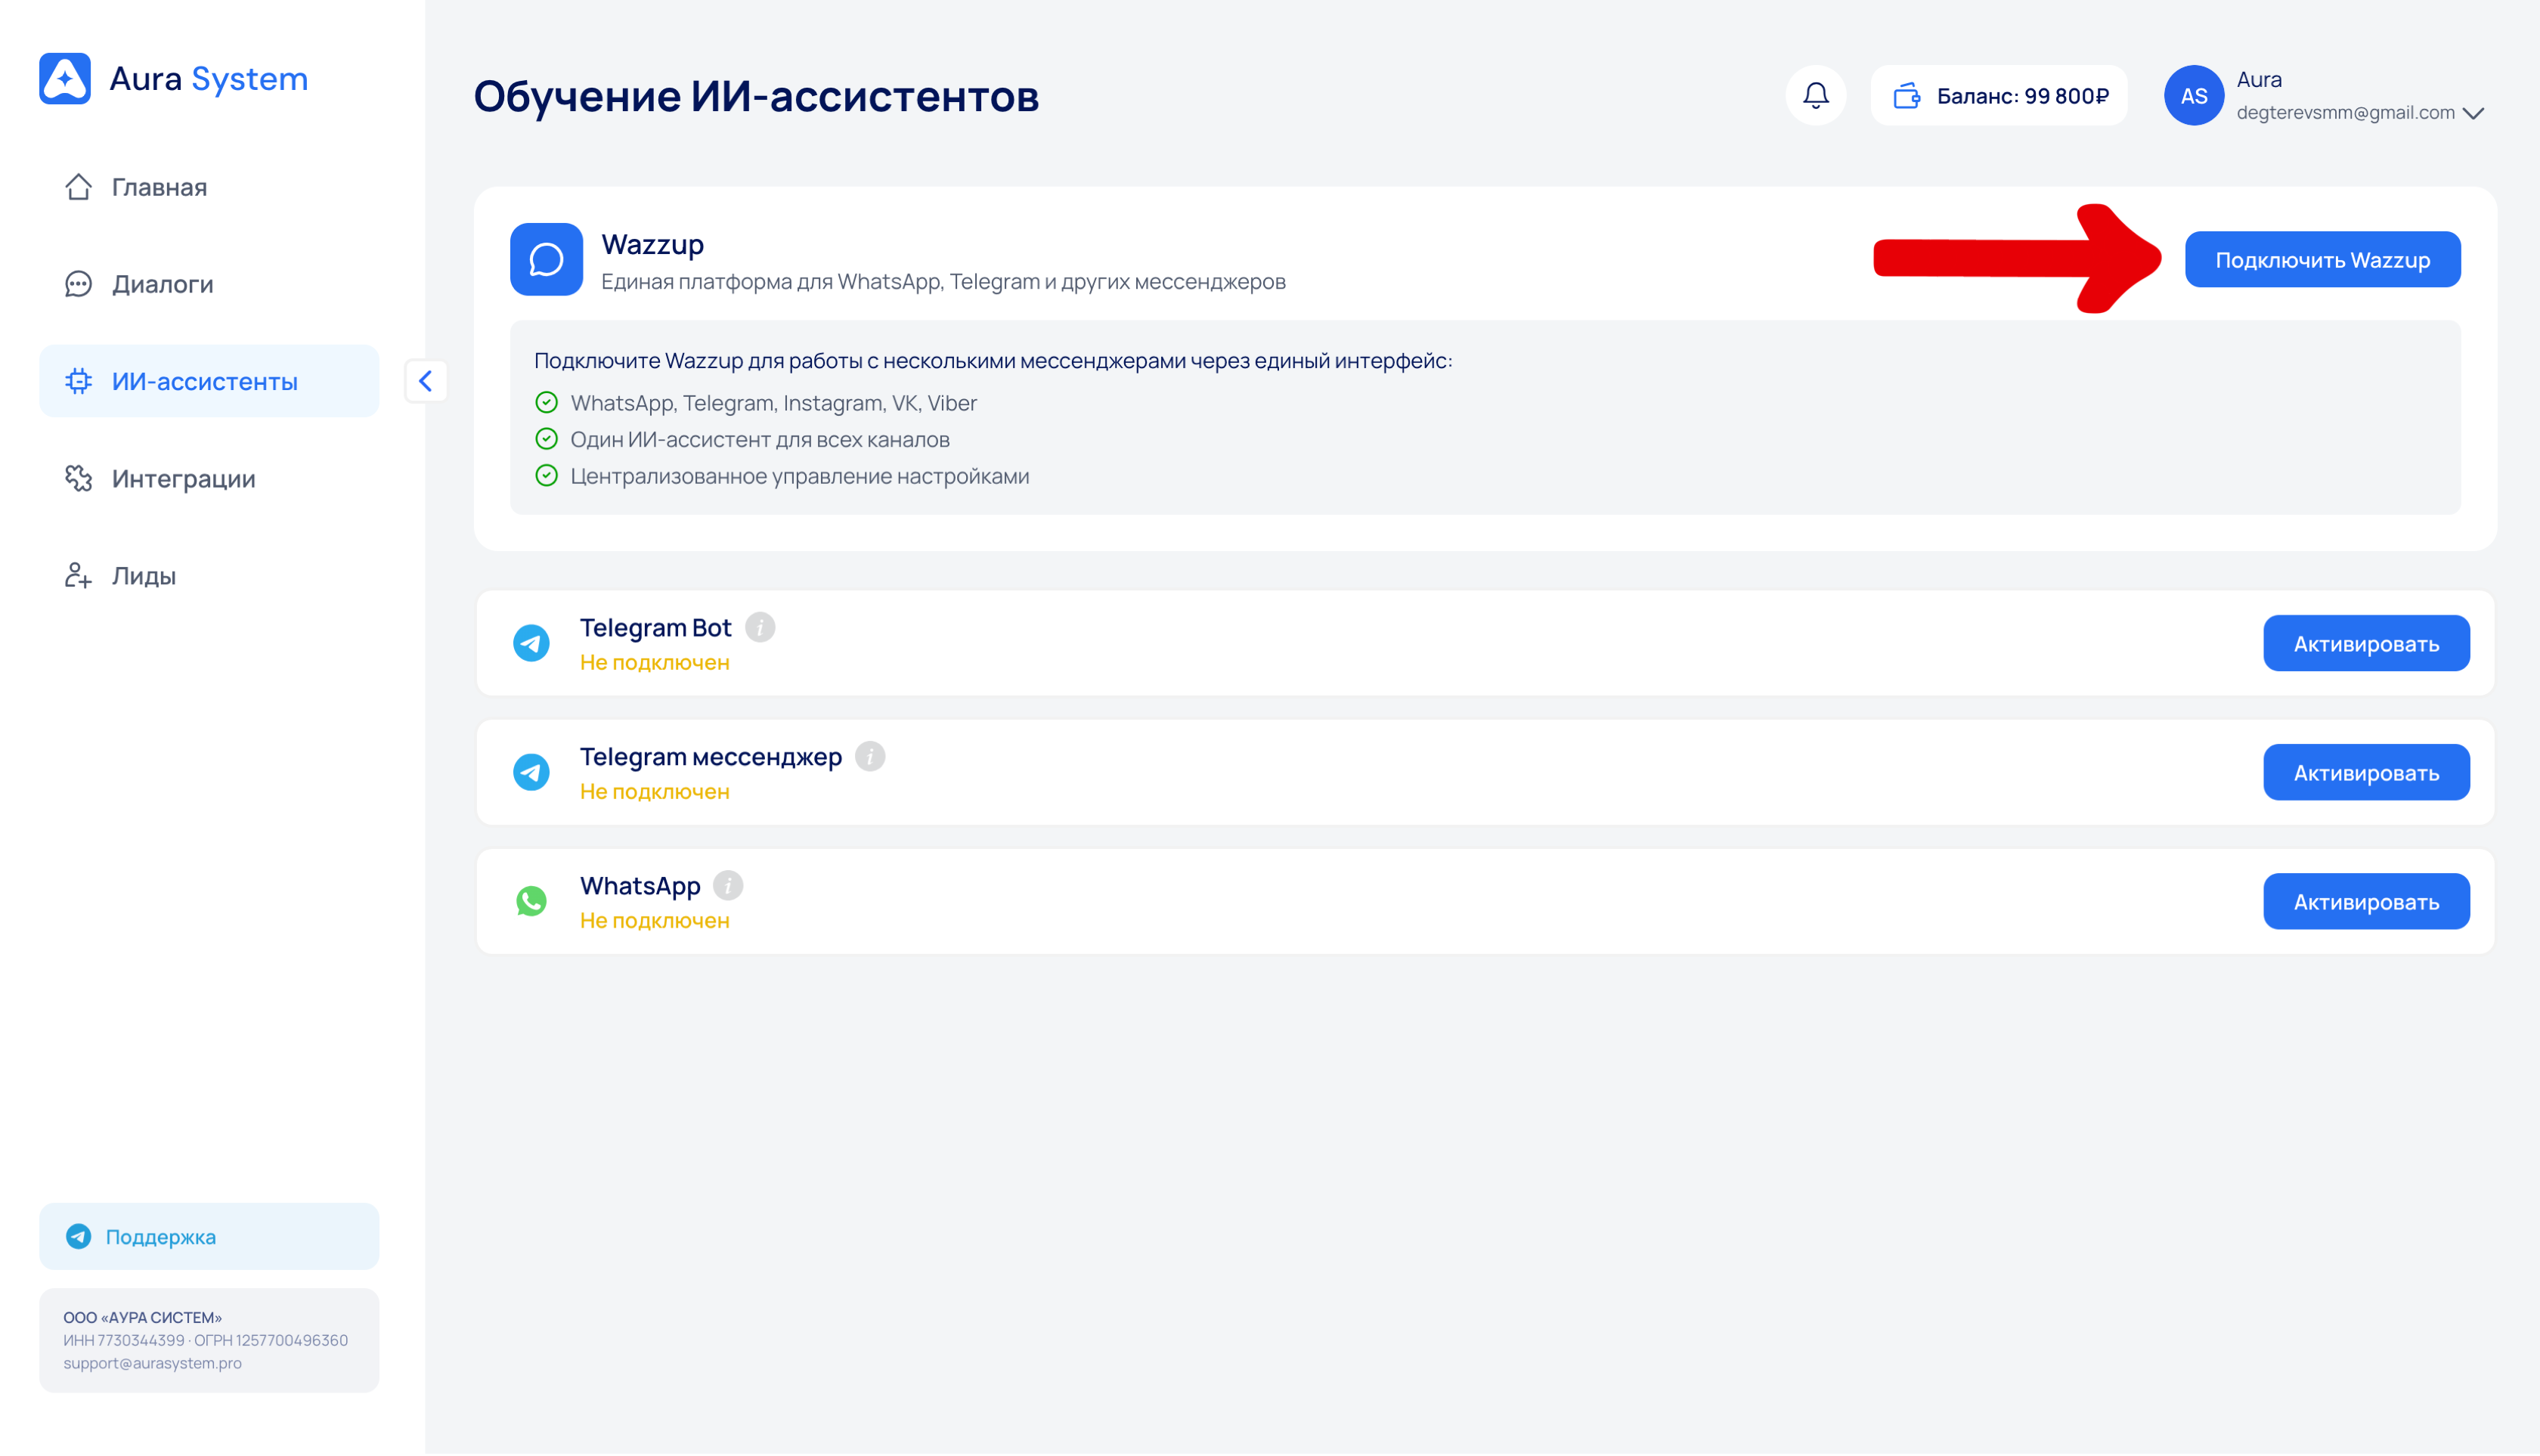Expand the account dropdown next to email

tap(2473, 113)
